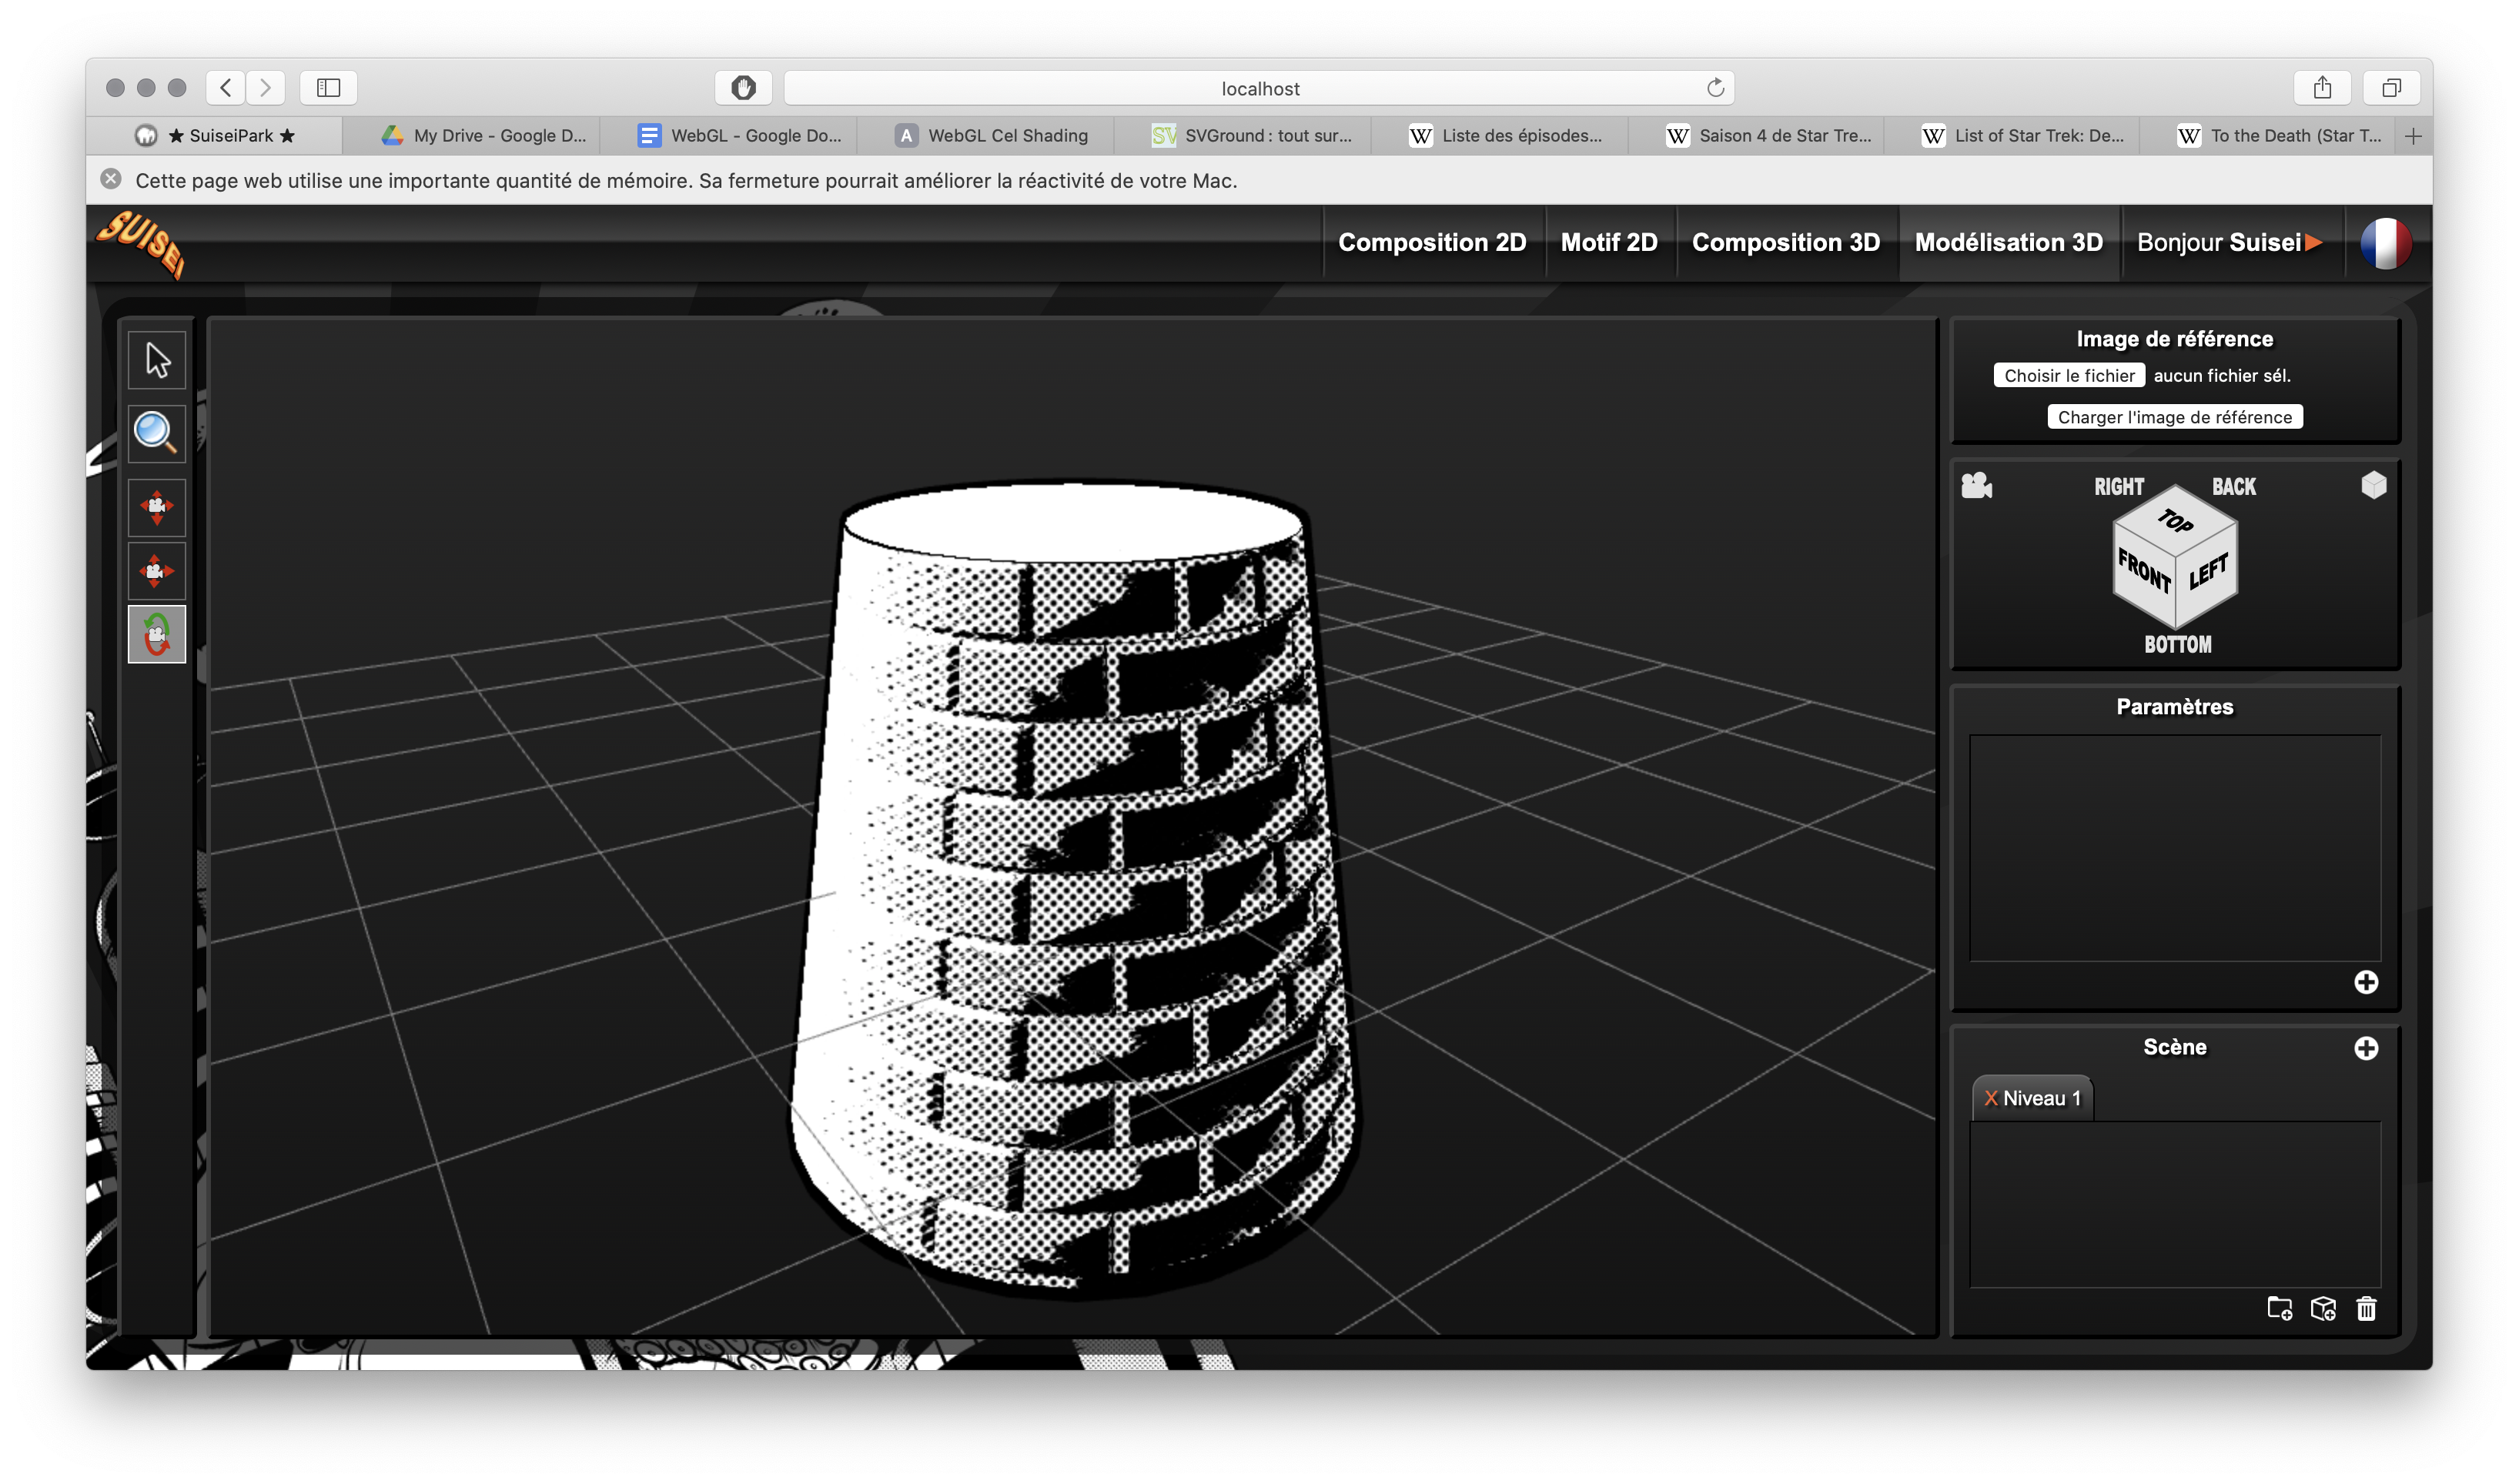Screen dimensions: 2519x1484
Task: Select the arrow/select tool
Action: pyautogui.click(x=157, y=360)
